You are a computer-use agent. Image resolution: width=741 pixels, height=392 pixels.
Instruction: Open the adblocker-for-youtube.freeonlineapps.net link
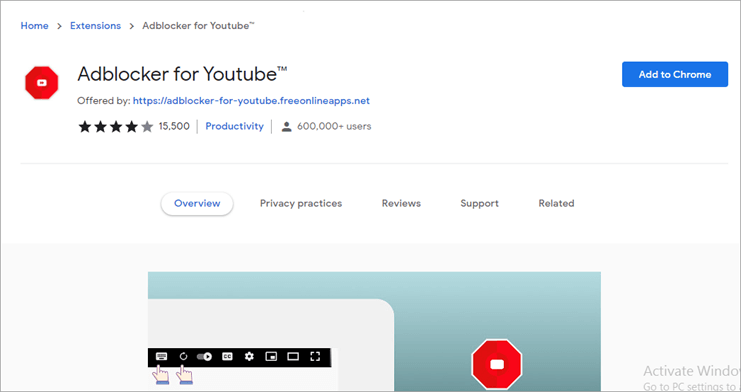pyautogui.click(x=251, y=101)
